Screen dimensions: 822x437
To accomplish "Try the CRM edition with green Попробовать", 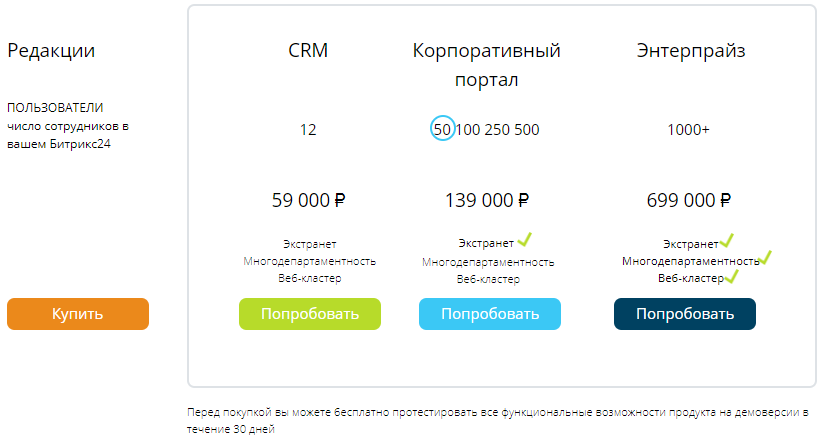I will 310,313.
